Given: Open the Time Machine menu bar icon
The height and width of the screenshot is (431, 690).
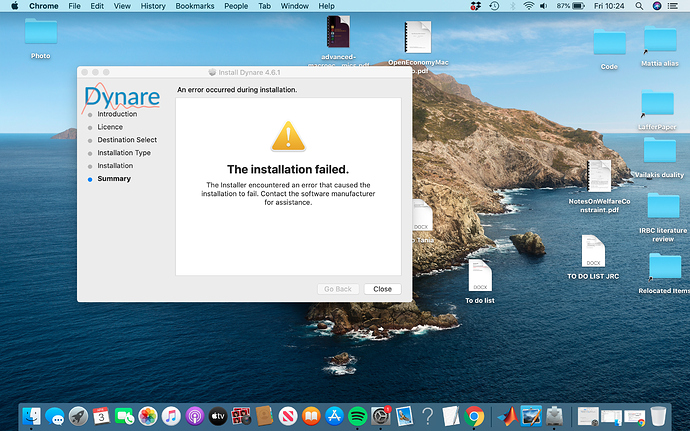Looking at the screenshot, I should click(494, 6).
